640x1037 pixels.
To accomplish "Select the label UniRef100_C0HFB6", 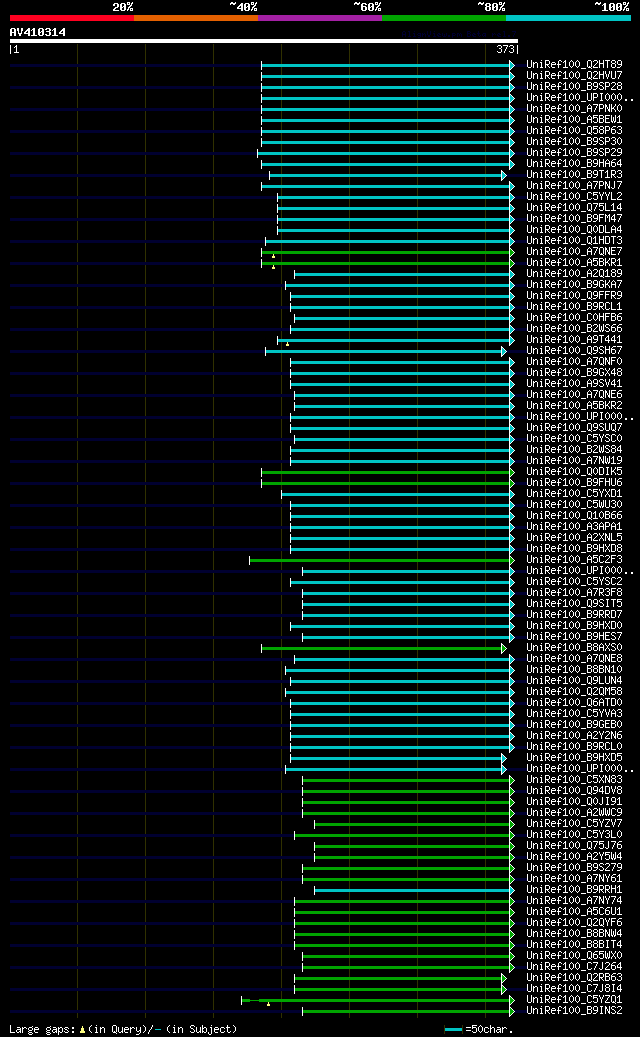I will pyautogui.click(x=574, y=317).
